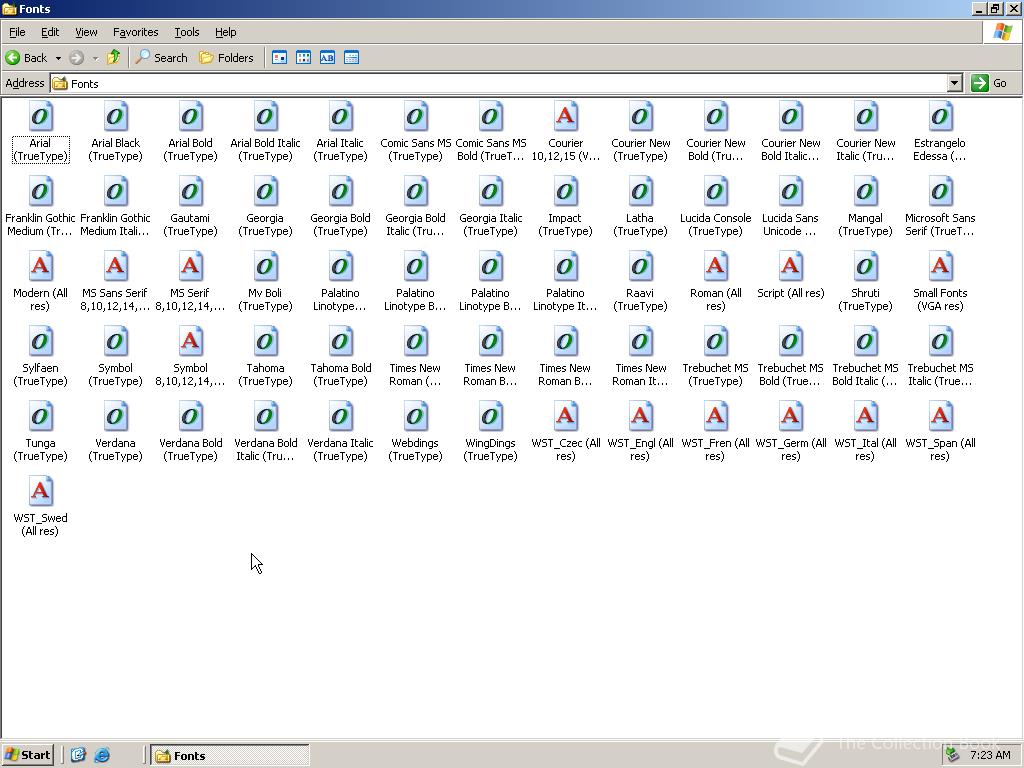Expand the Address bar dropdown
This screenshot has height=768, width=1024.
[955, 83]
